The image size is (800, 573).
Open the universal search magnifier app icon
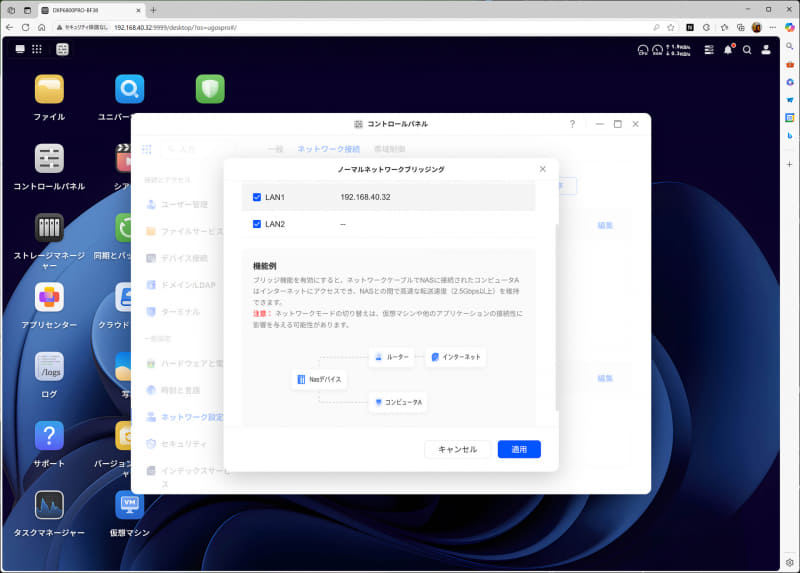130,89
